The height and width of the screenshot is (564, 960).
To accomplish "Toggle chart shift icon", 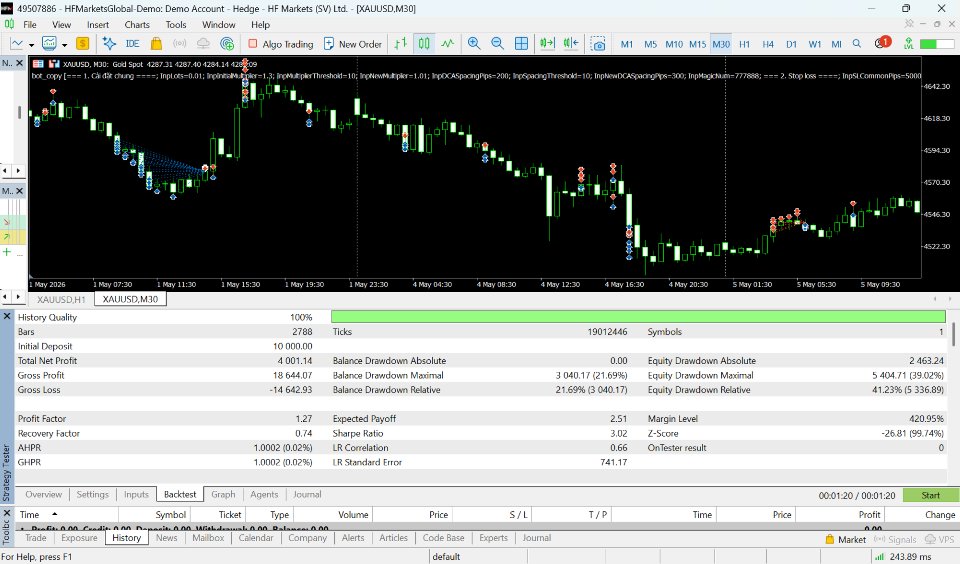I will [x=571, y=43].
